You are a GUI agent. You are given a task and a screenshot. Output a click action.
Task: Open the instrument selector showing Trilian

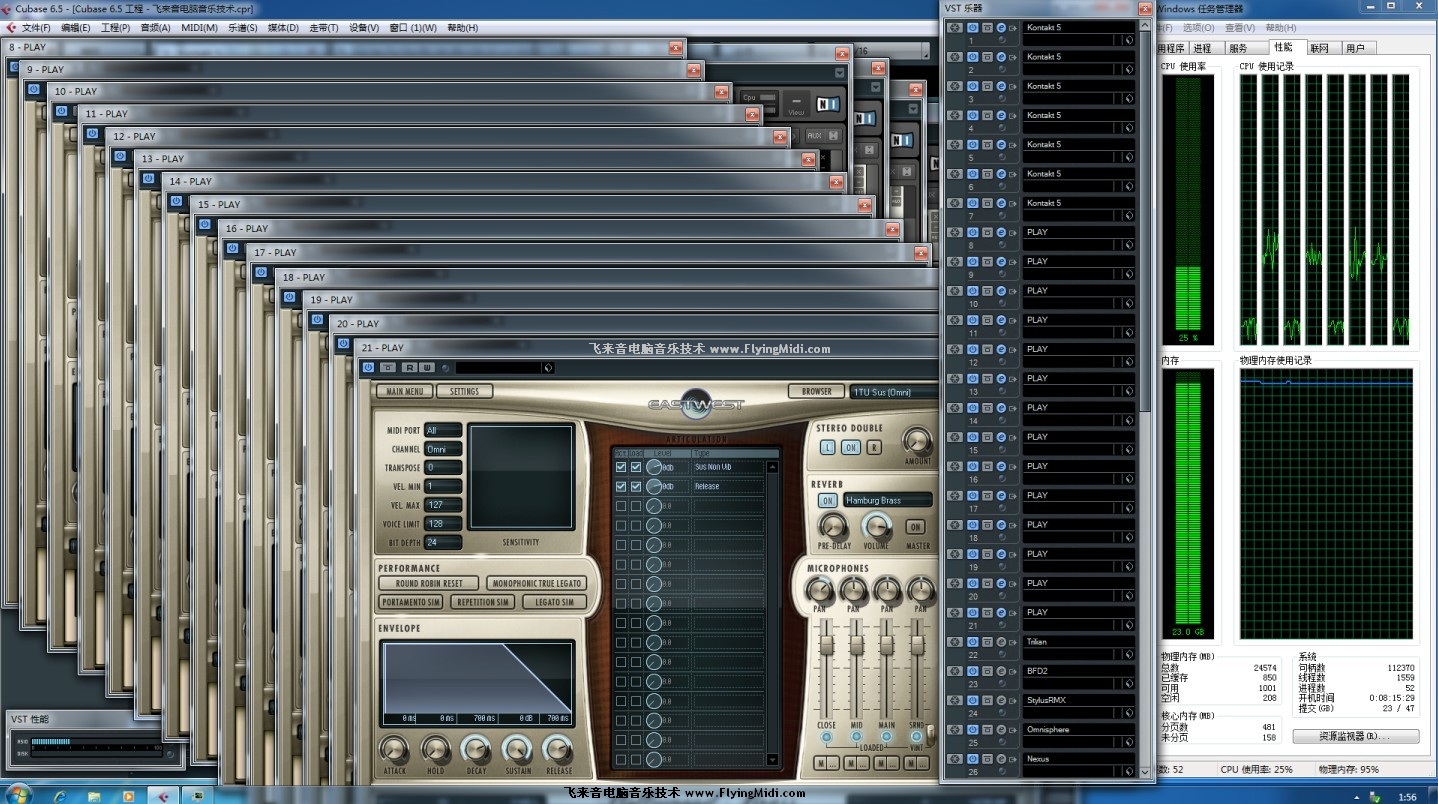[1079, 641]
